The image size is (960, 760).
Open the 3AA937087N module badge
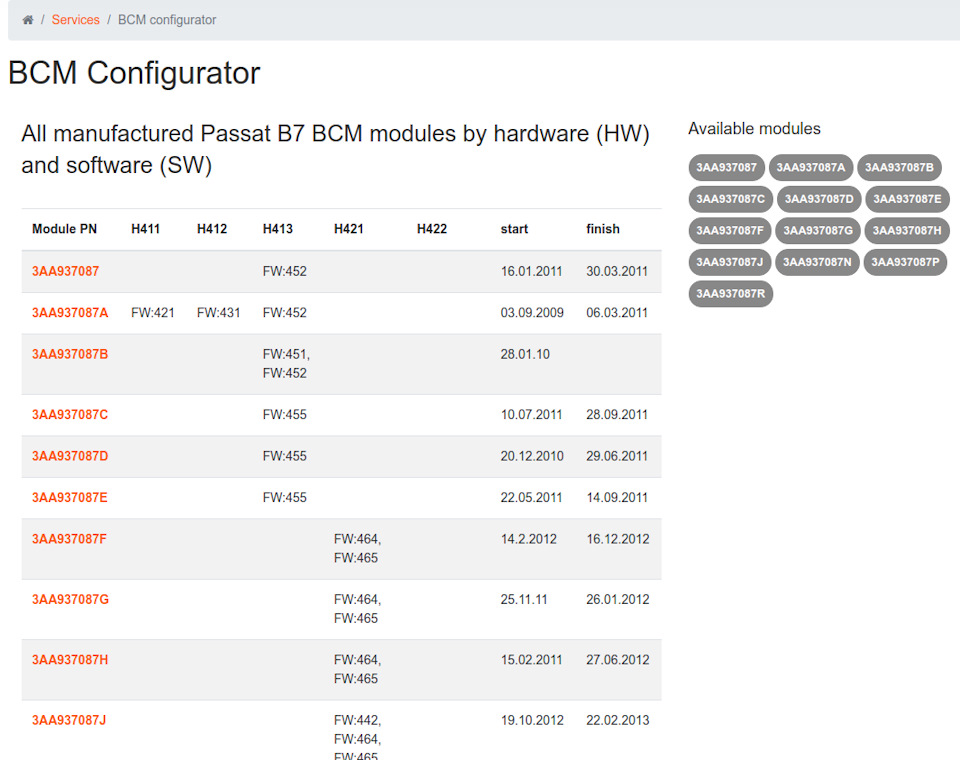click(x=817, y=262)
